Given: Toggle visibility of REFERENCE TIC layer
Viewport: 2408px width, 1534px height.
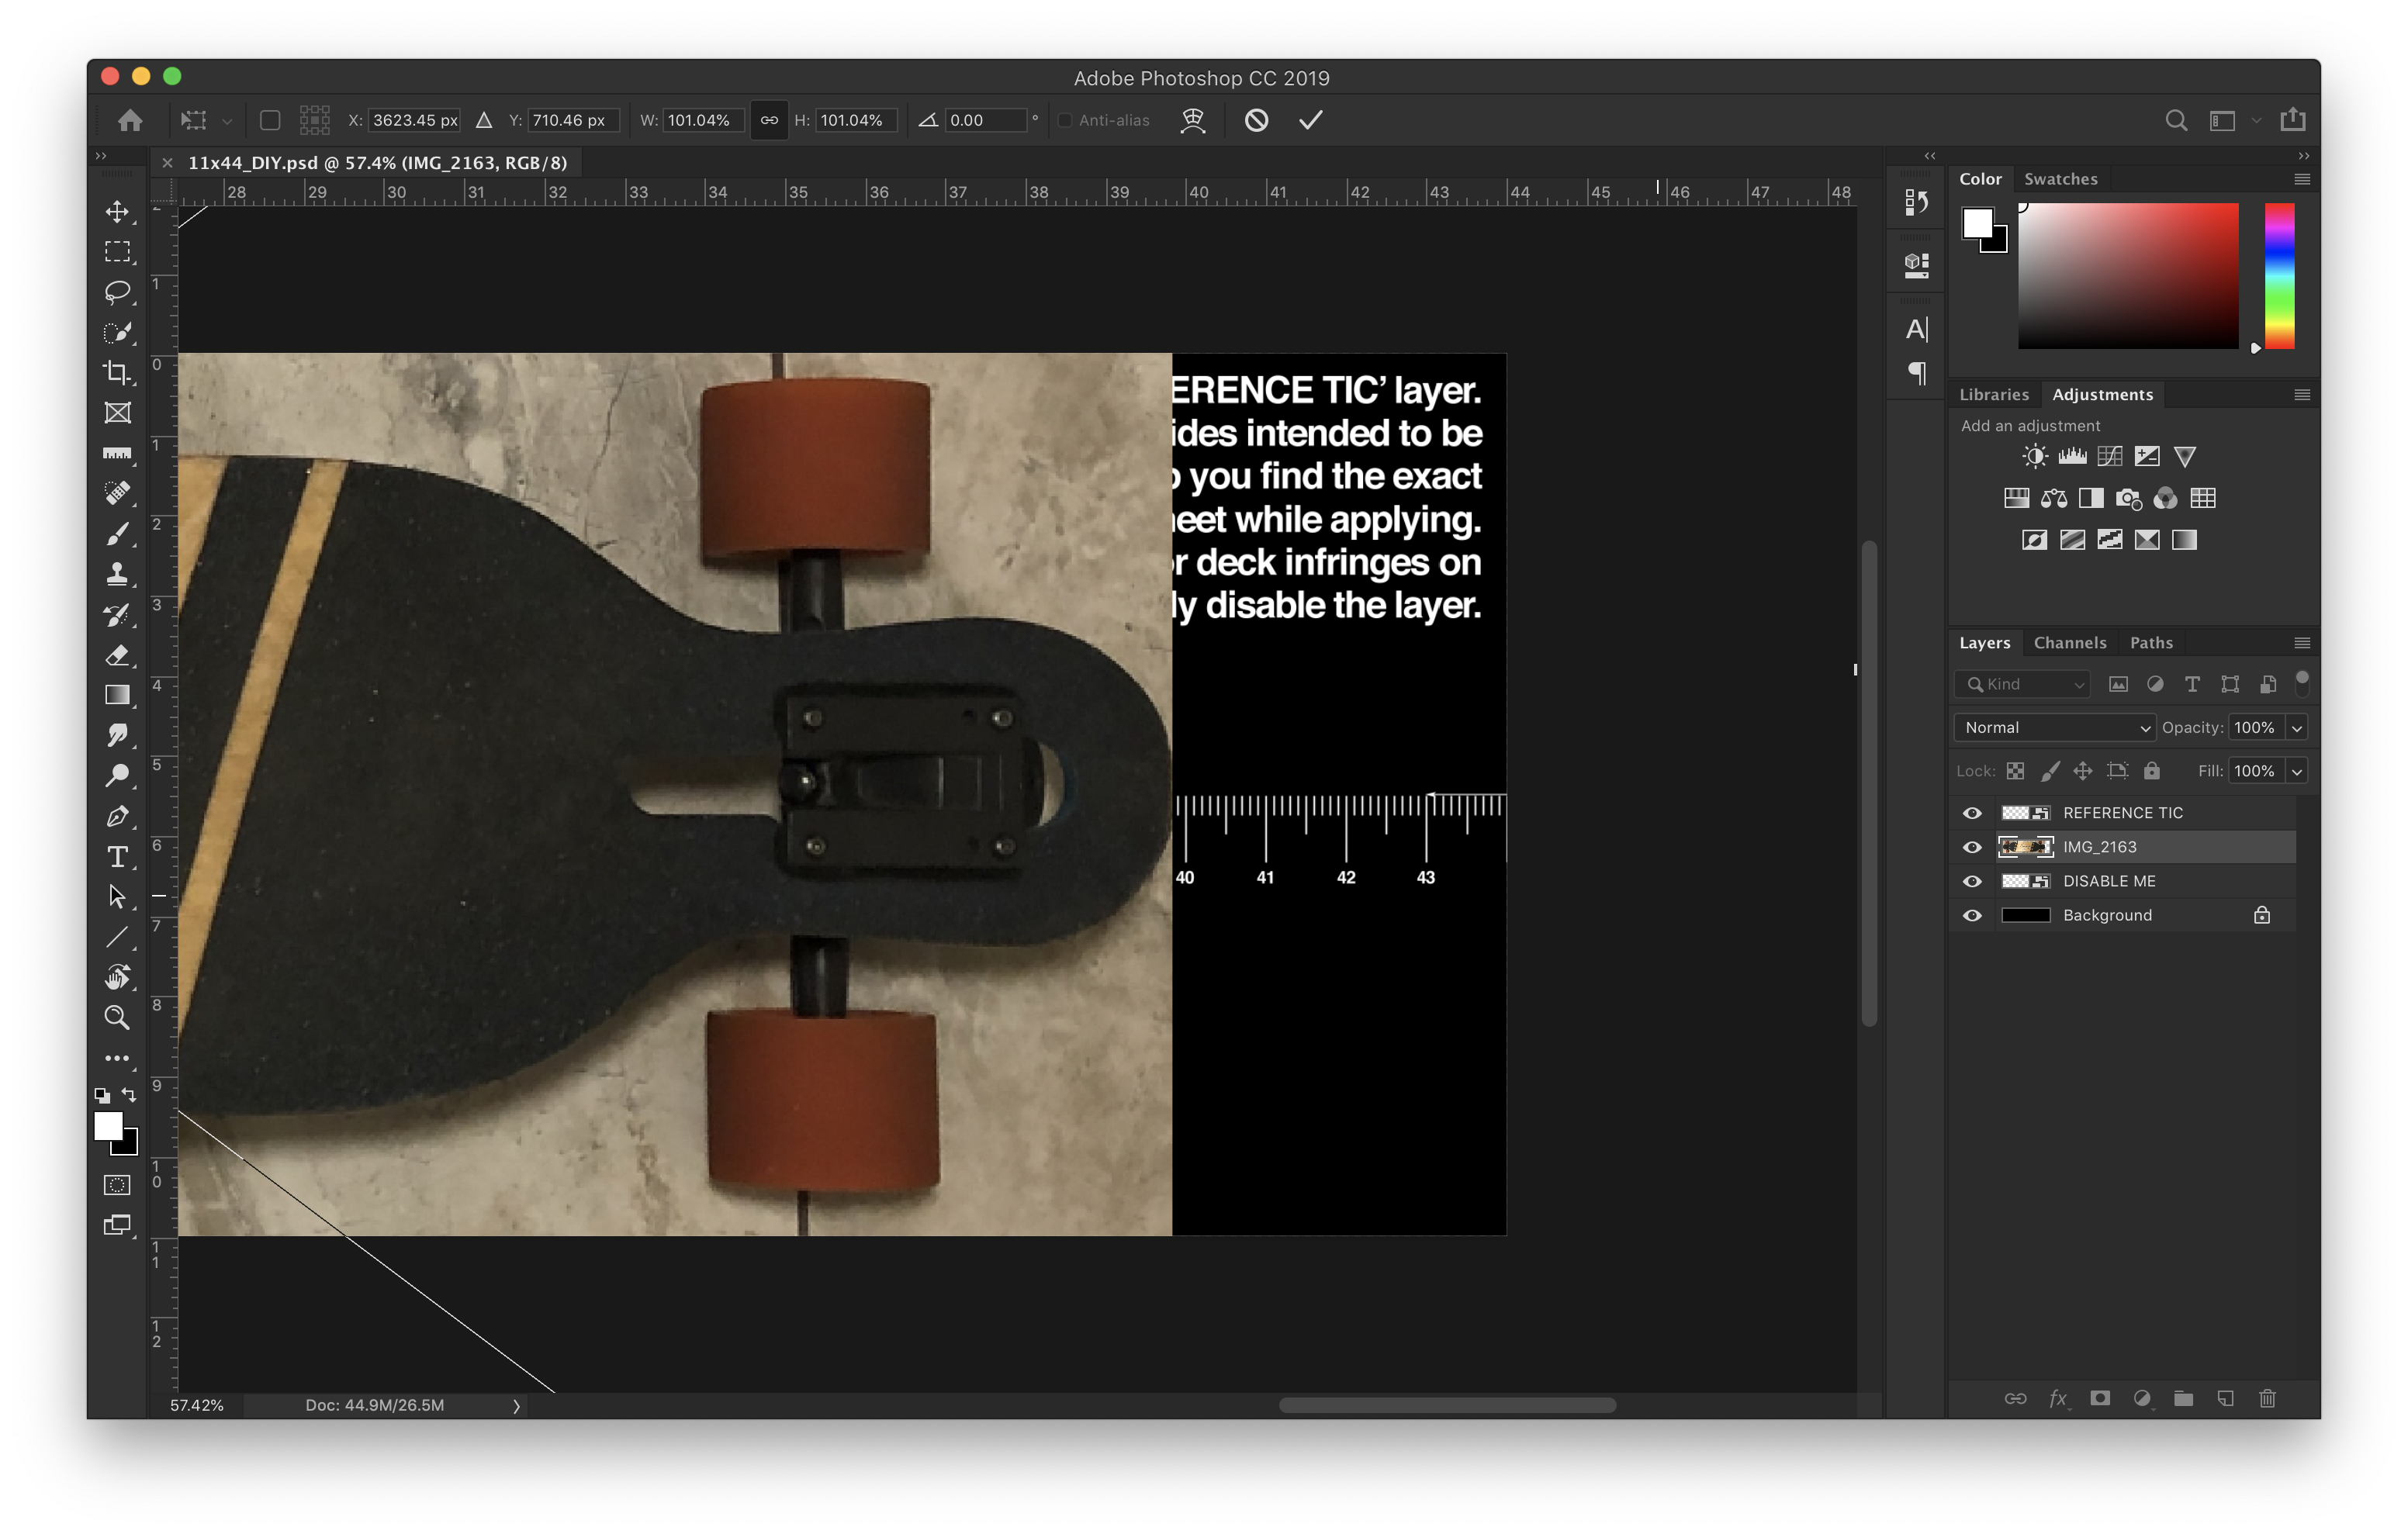Looking at the screenshot, I should (x=1971, y=811).
